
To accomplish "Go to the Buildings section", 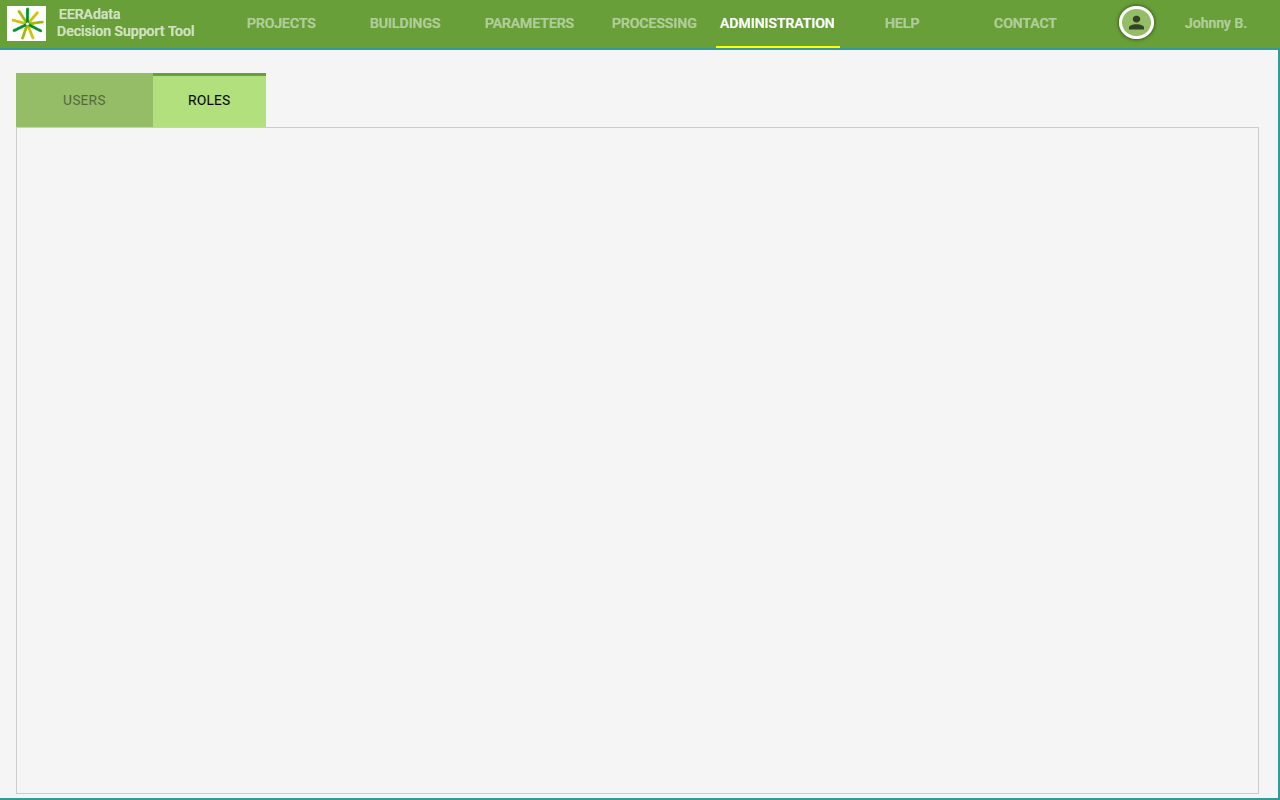I will click(x=405, y=23).
